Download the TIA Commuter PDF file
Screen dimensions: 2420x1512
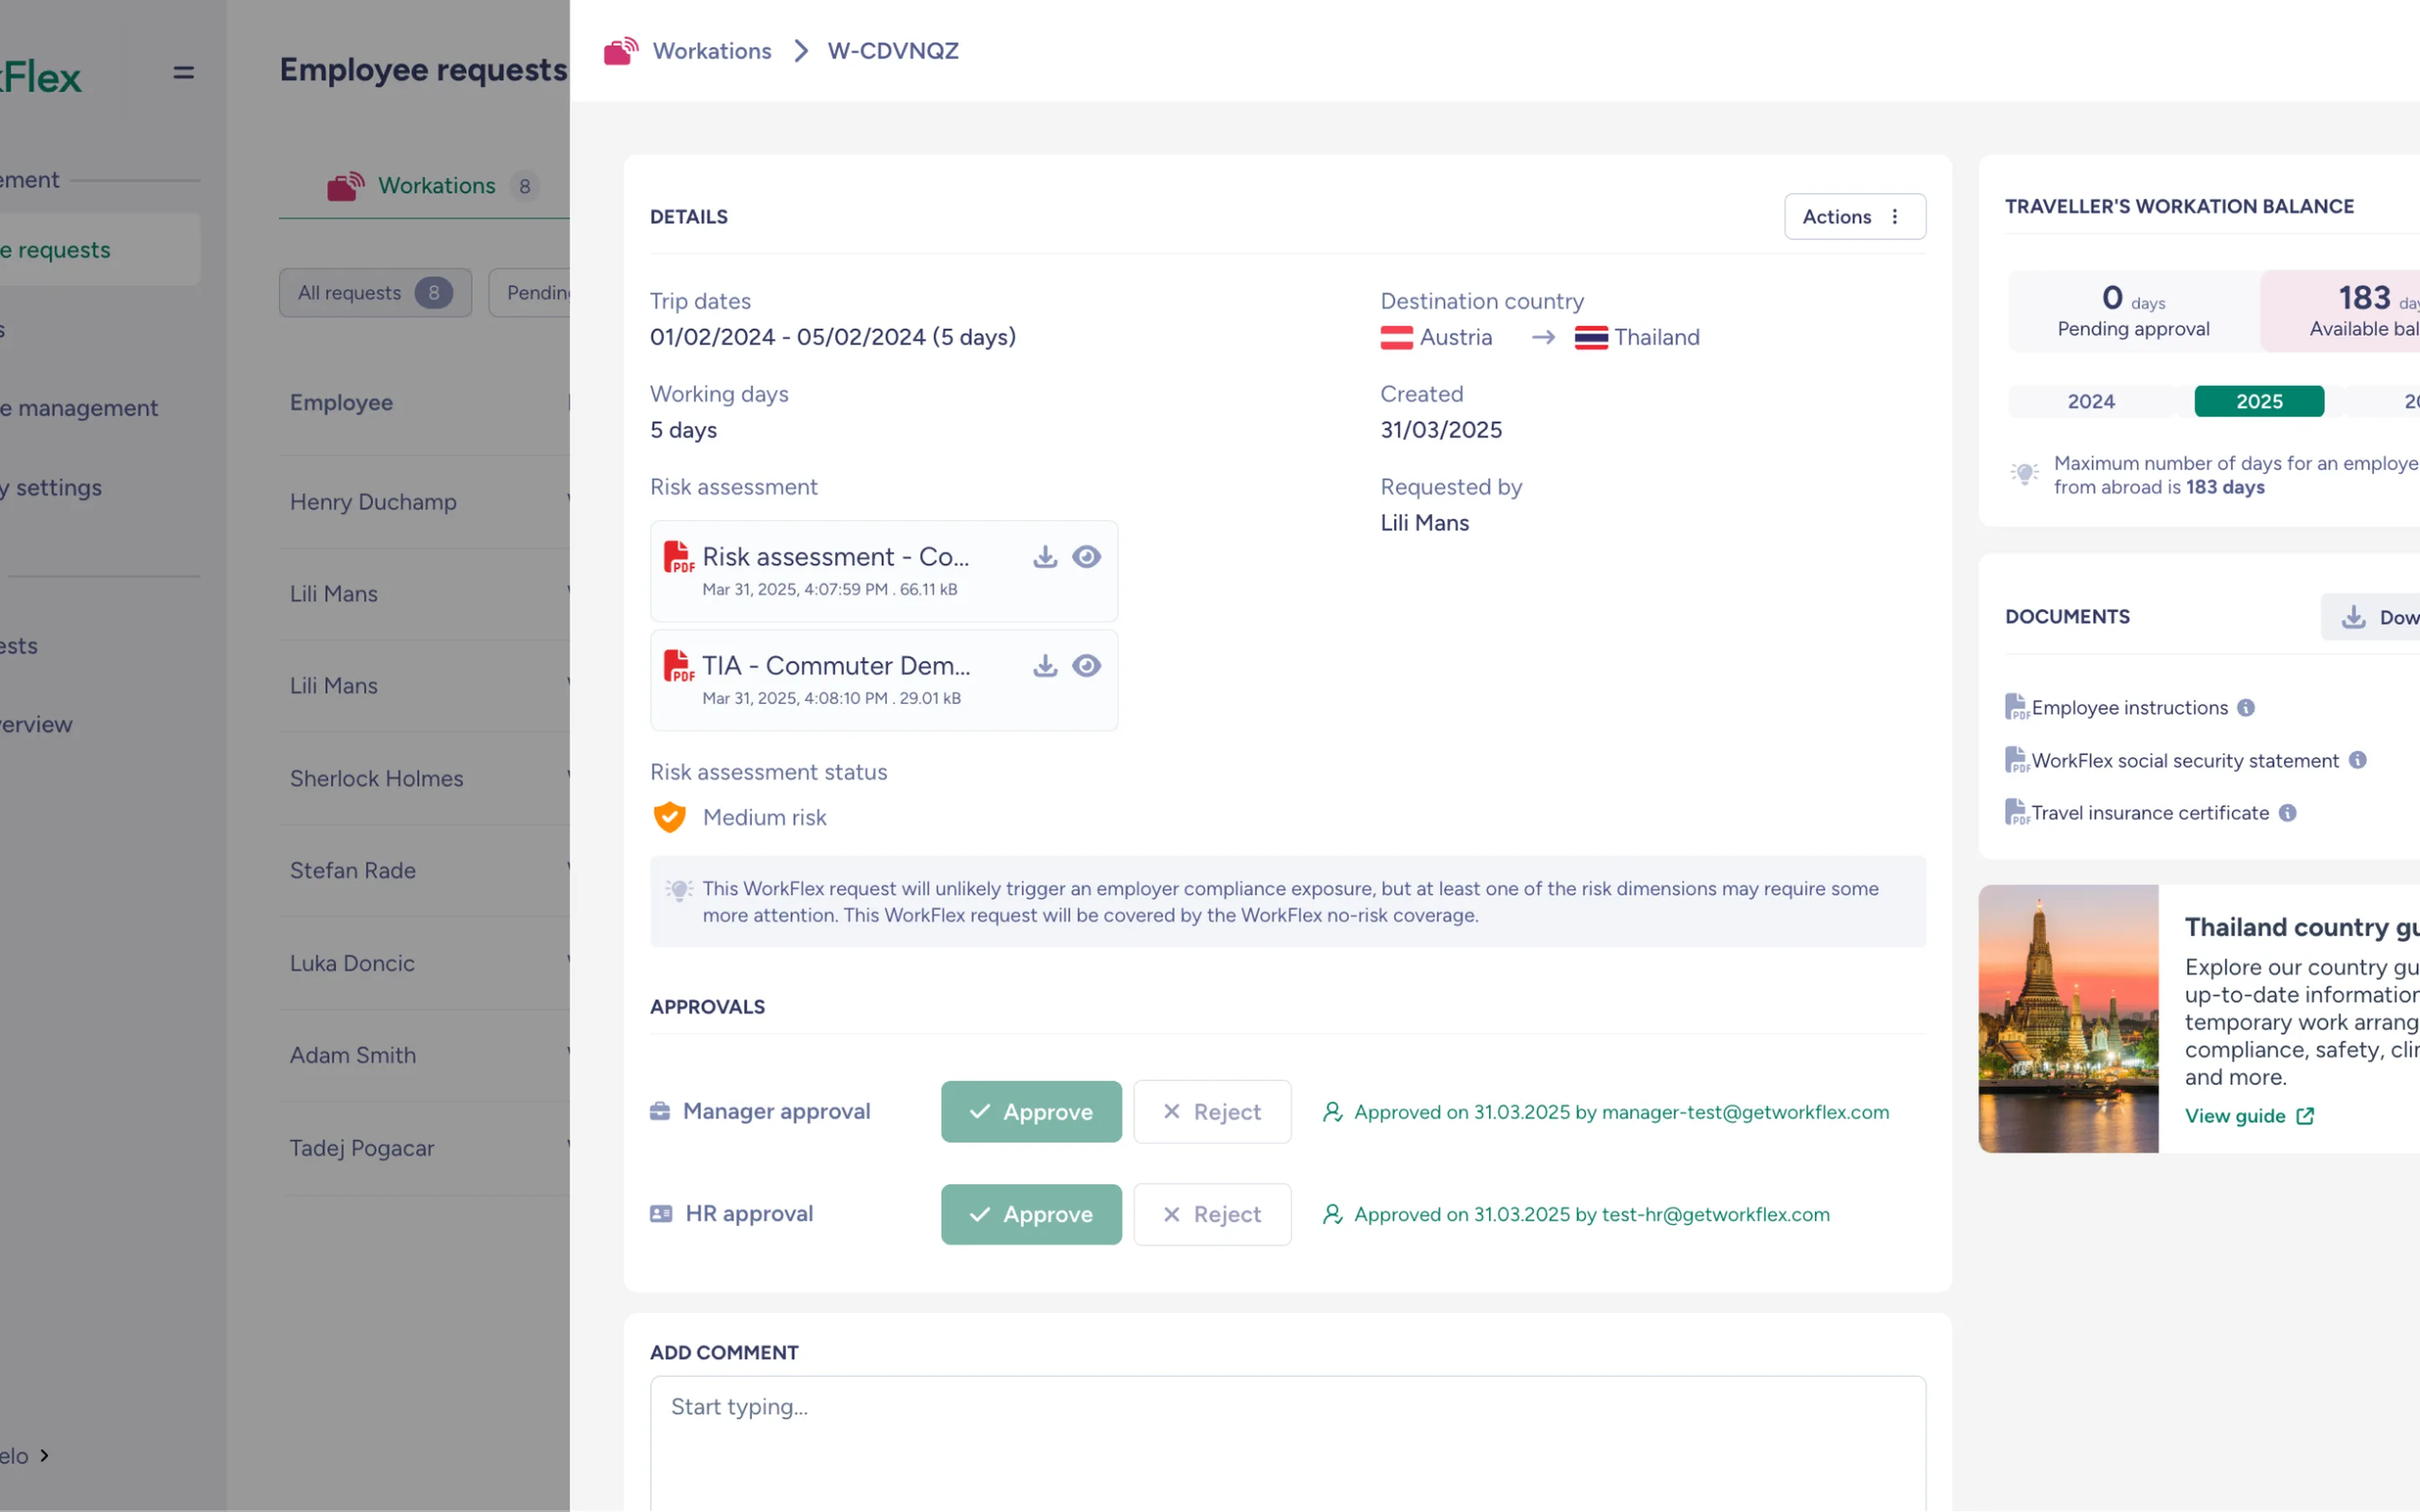pyautogui.click(x=1045, y=666)
